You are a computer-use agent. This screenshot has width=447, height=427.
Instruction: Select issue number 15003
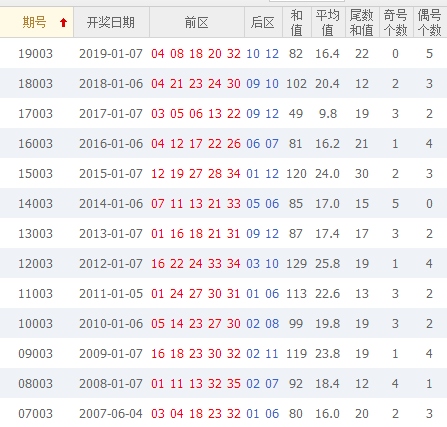point(35,174)
